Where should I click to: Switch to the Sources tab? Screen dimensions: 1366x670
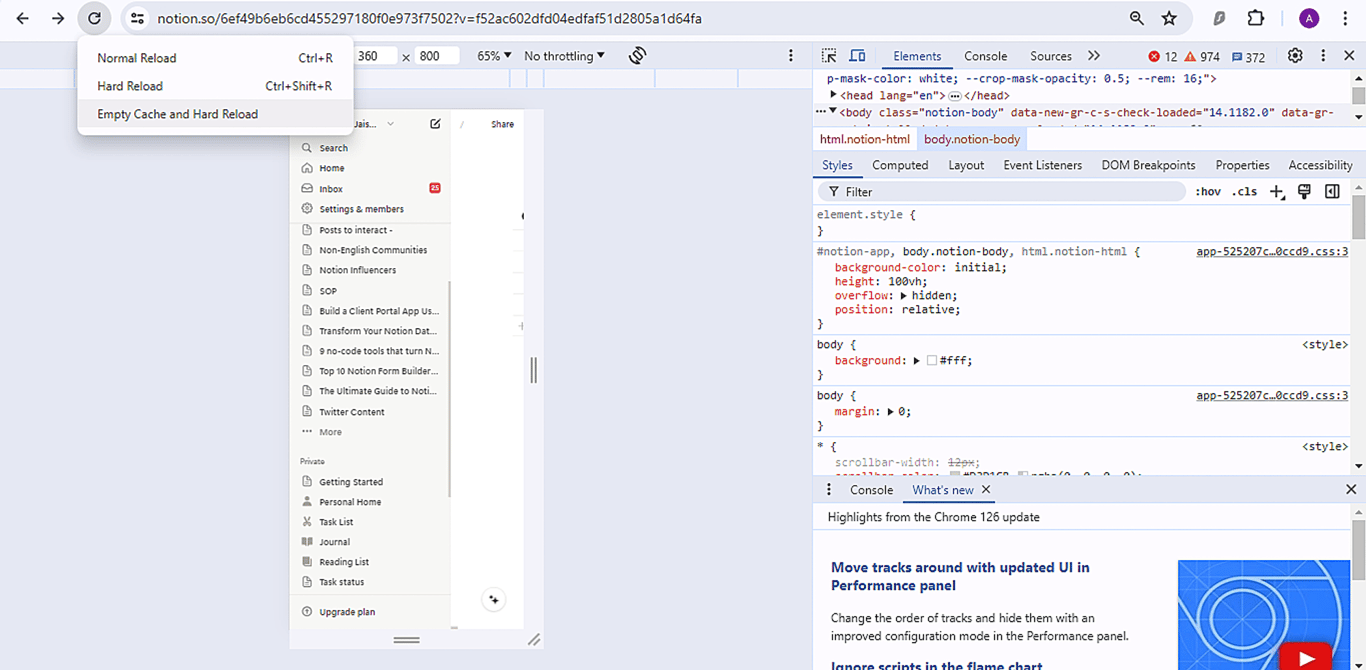(x=1050, y=56)
